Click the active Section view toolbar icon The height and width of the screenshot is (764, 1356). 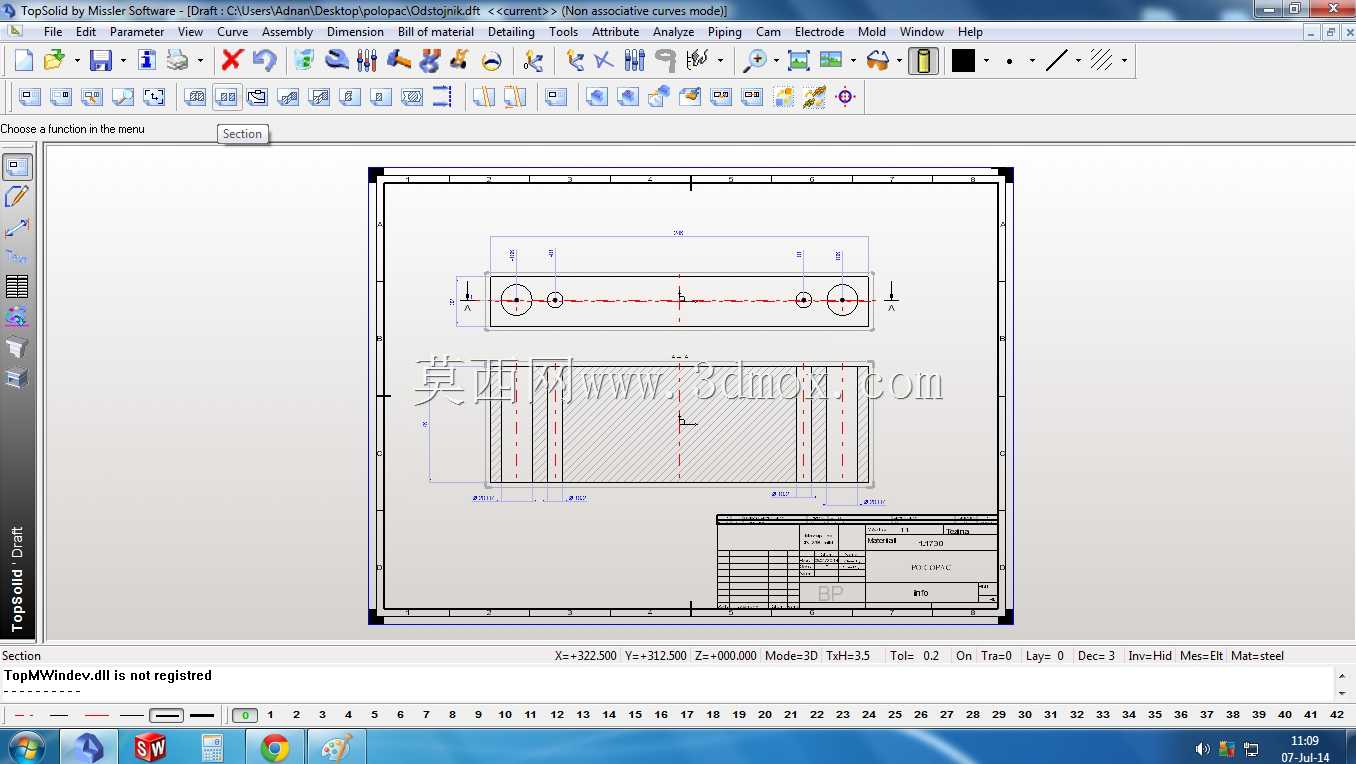click(x=227, y=97)
